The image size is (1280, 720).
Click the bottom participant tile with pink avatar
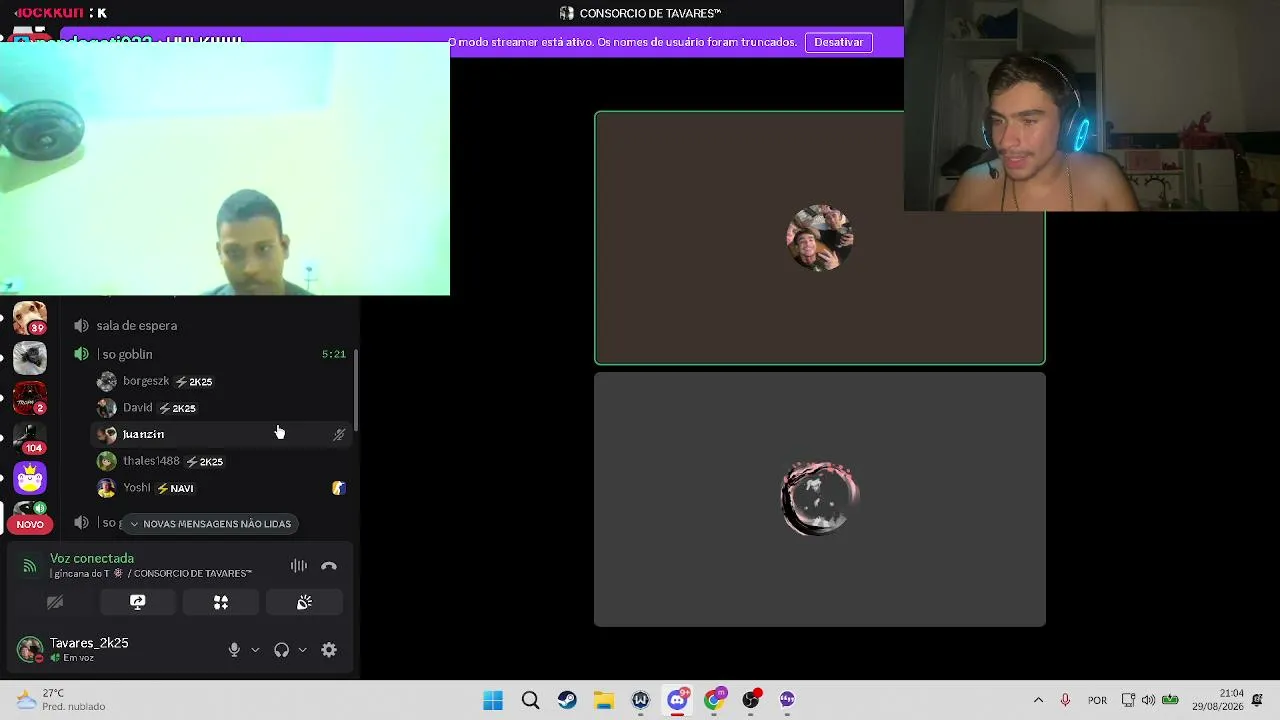820,499
